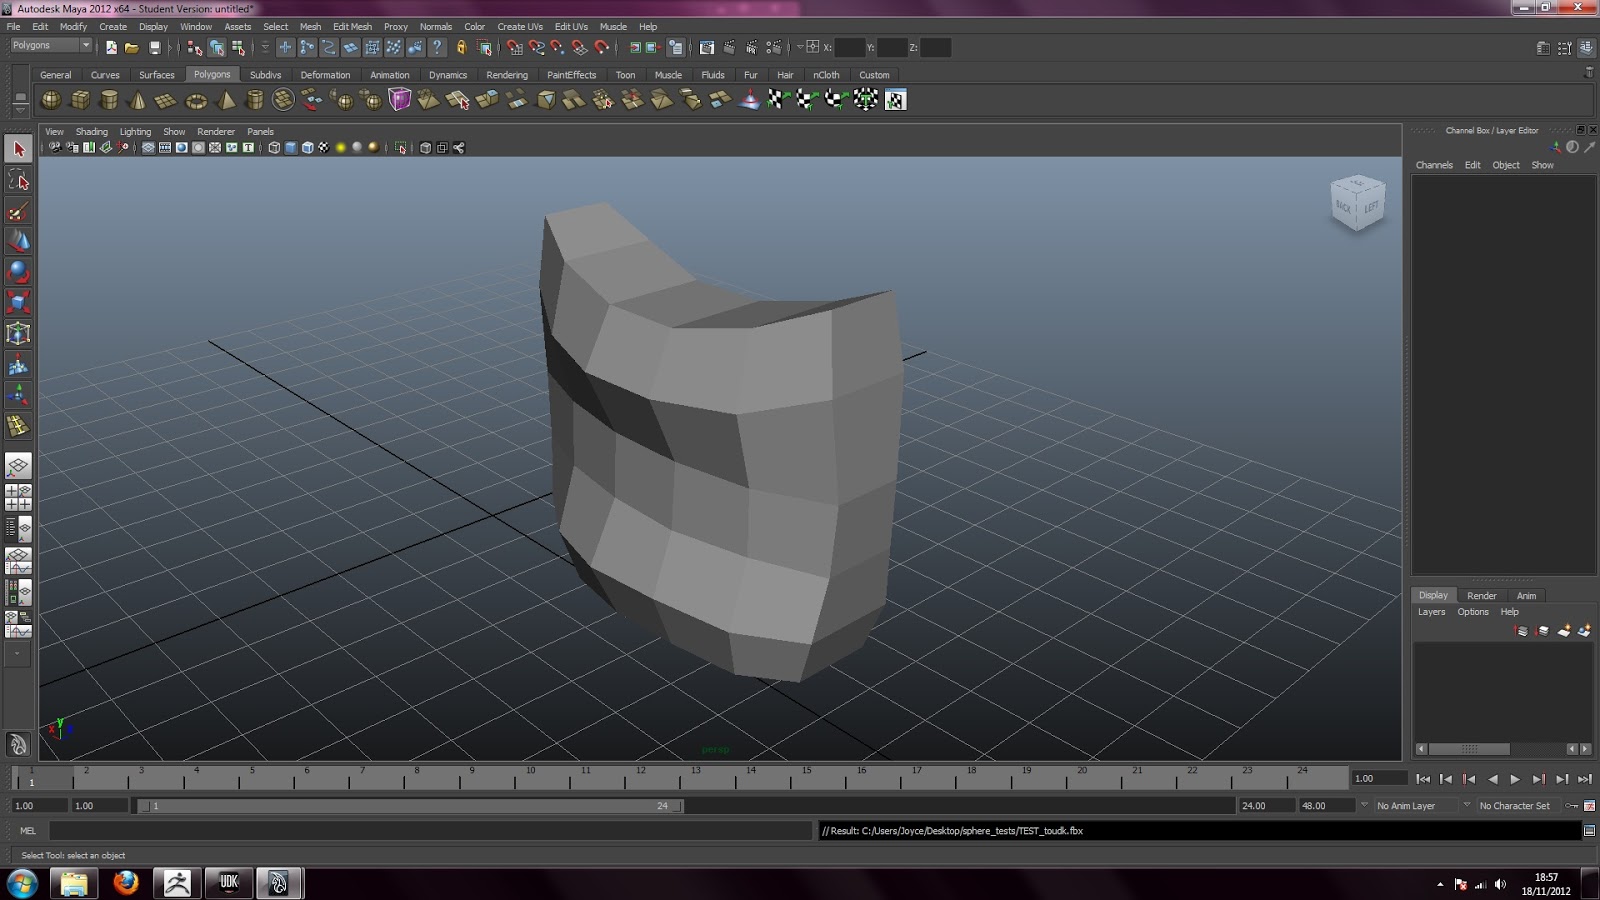This screenshot has width=1600, height=900.
Task: Open the Edit Mesh menu
Action: coord(352,27)
